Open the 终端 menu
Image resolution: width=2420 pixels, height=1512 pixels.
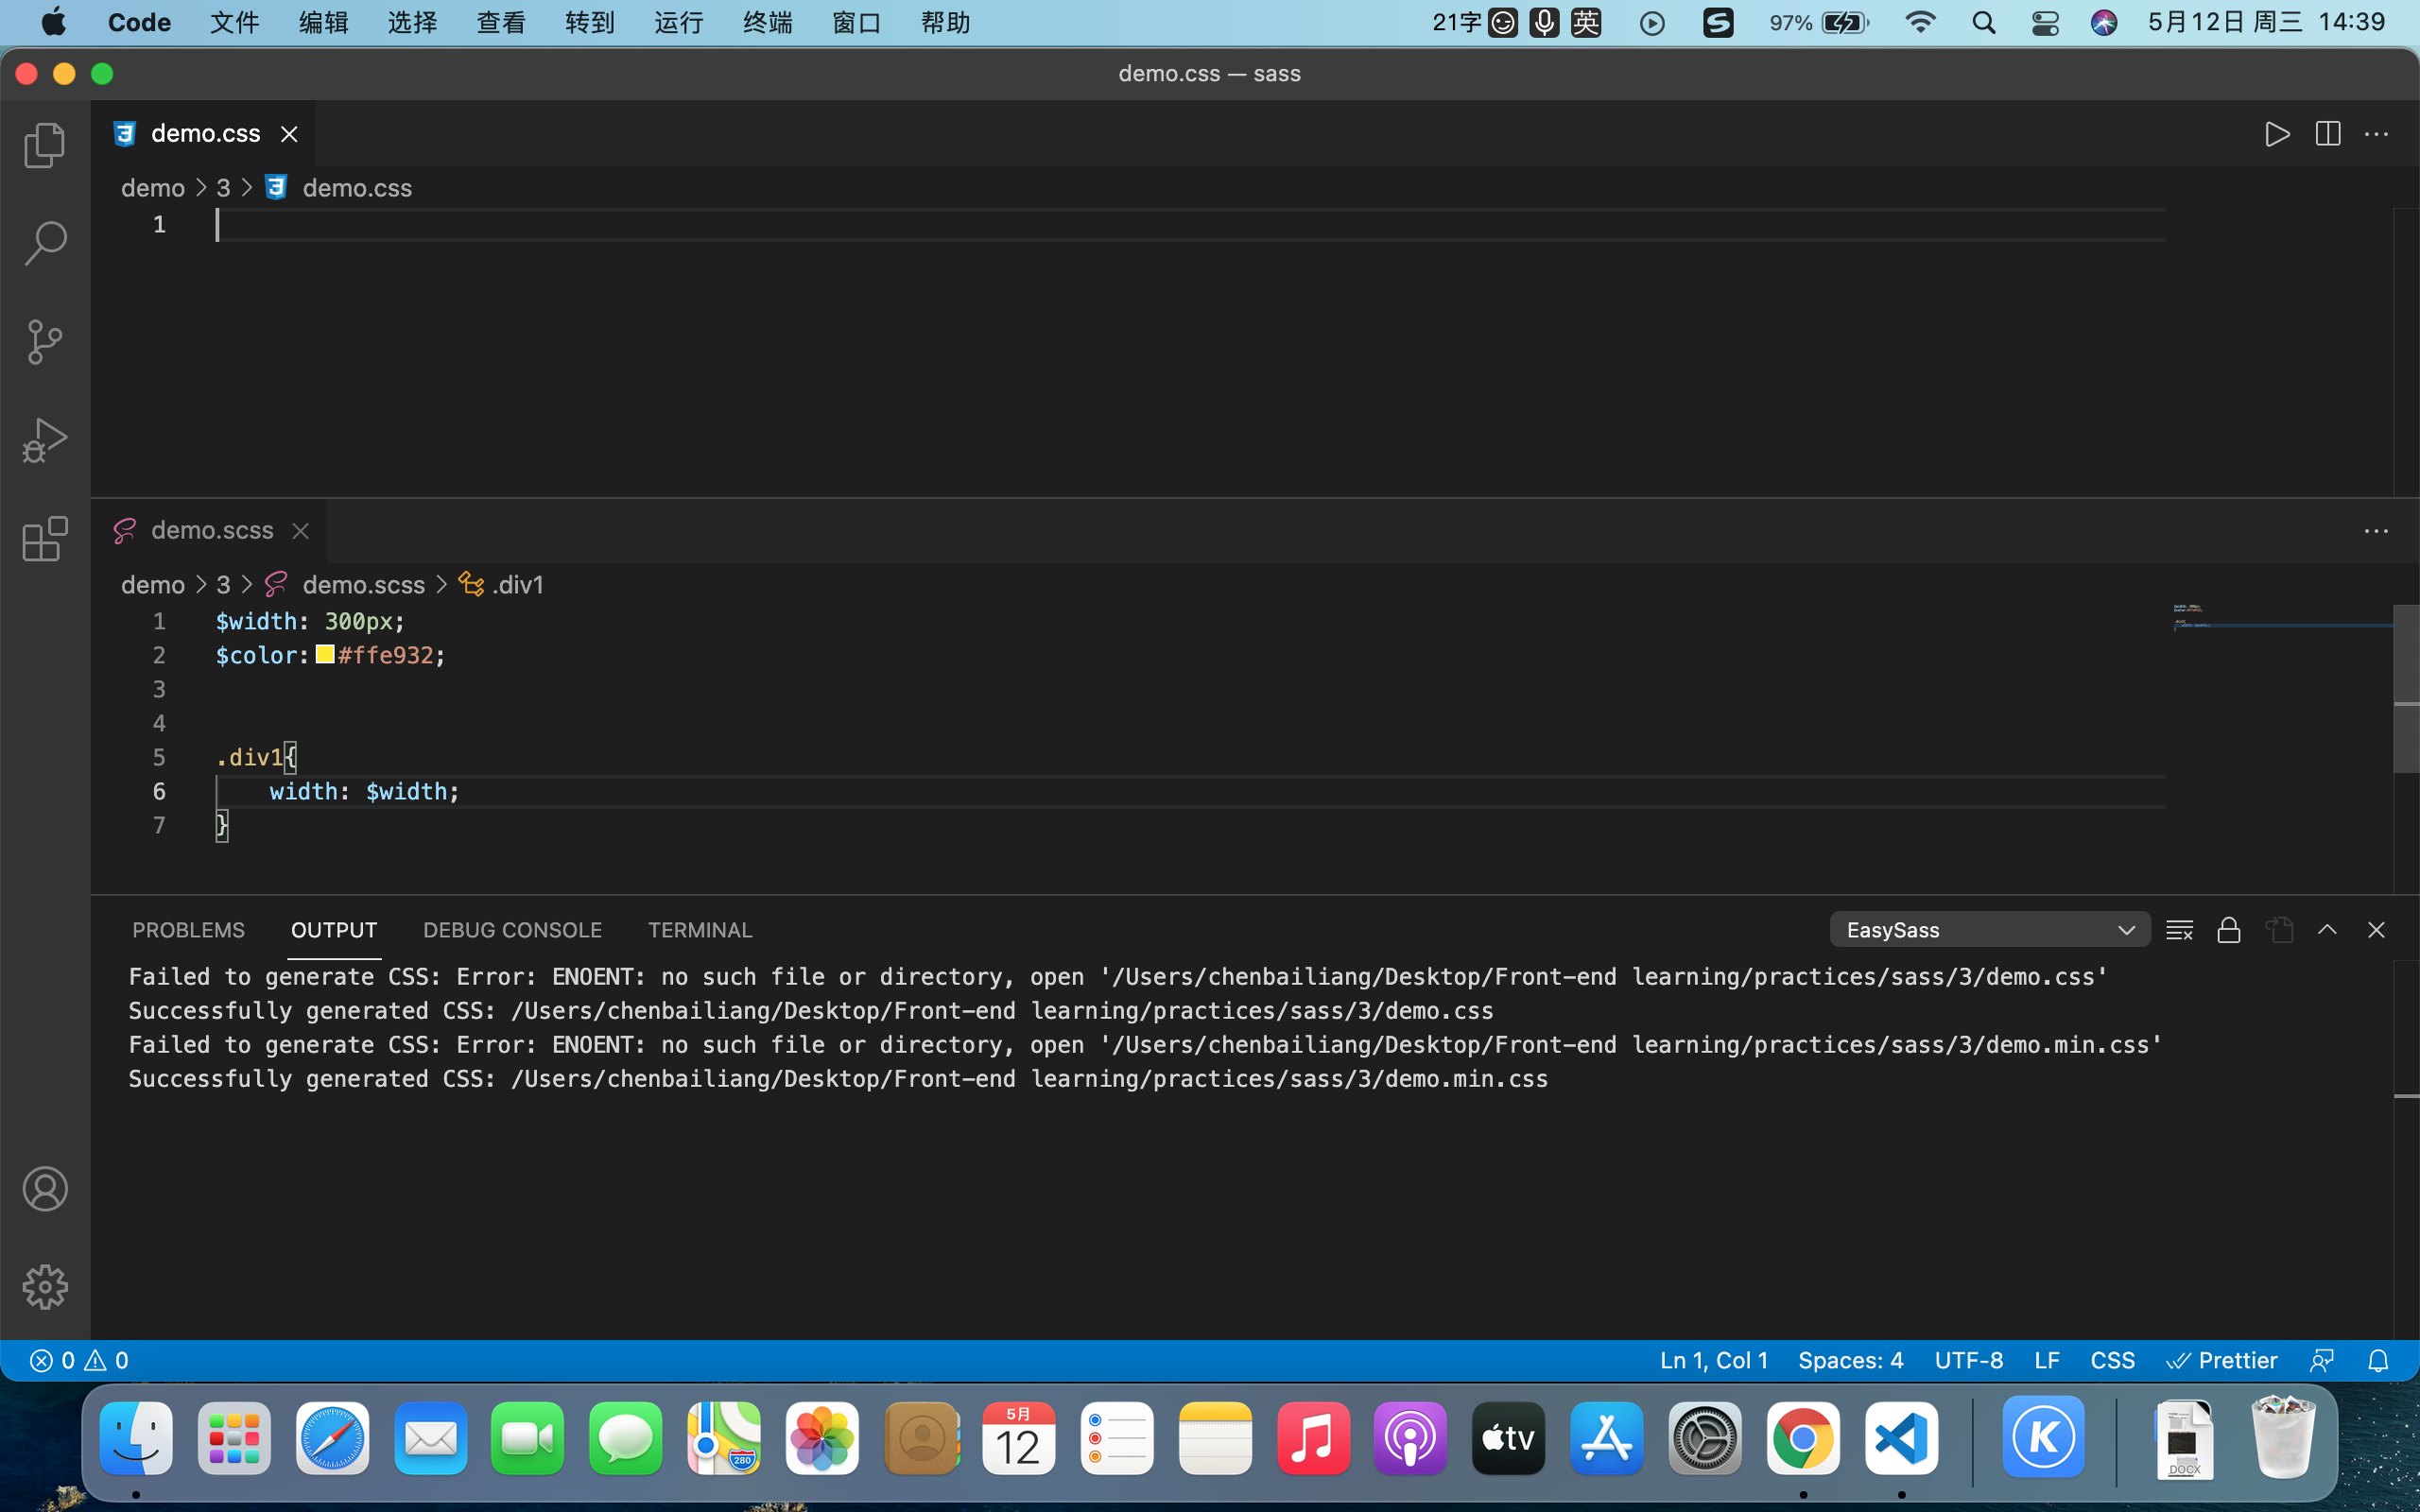click(x=768, y=22)
